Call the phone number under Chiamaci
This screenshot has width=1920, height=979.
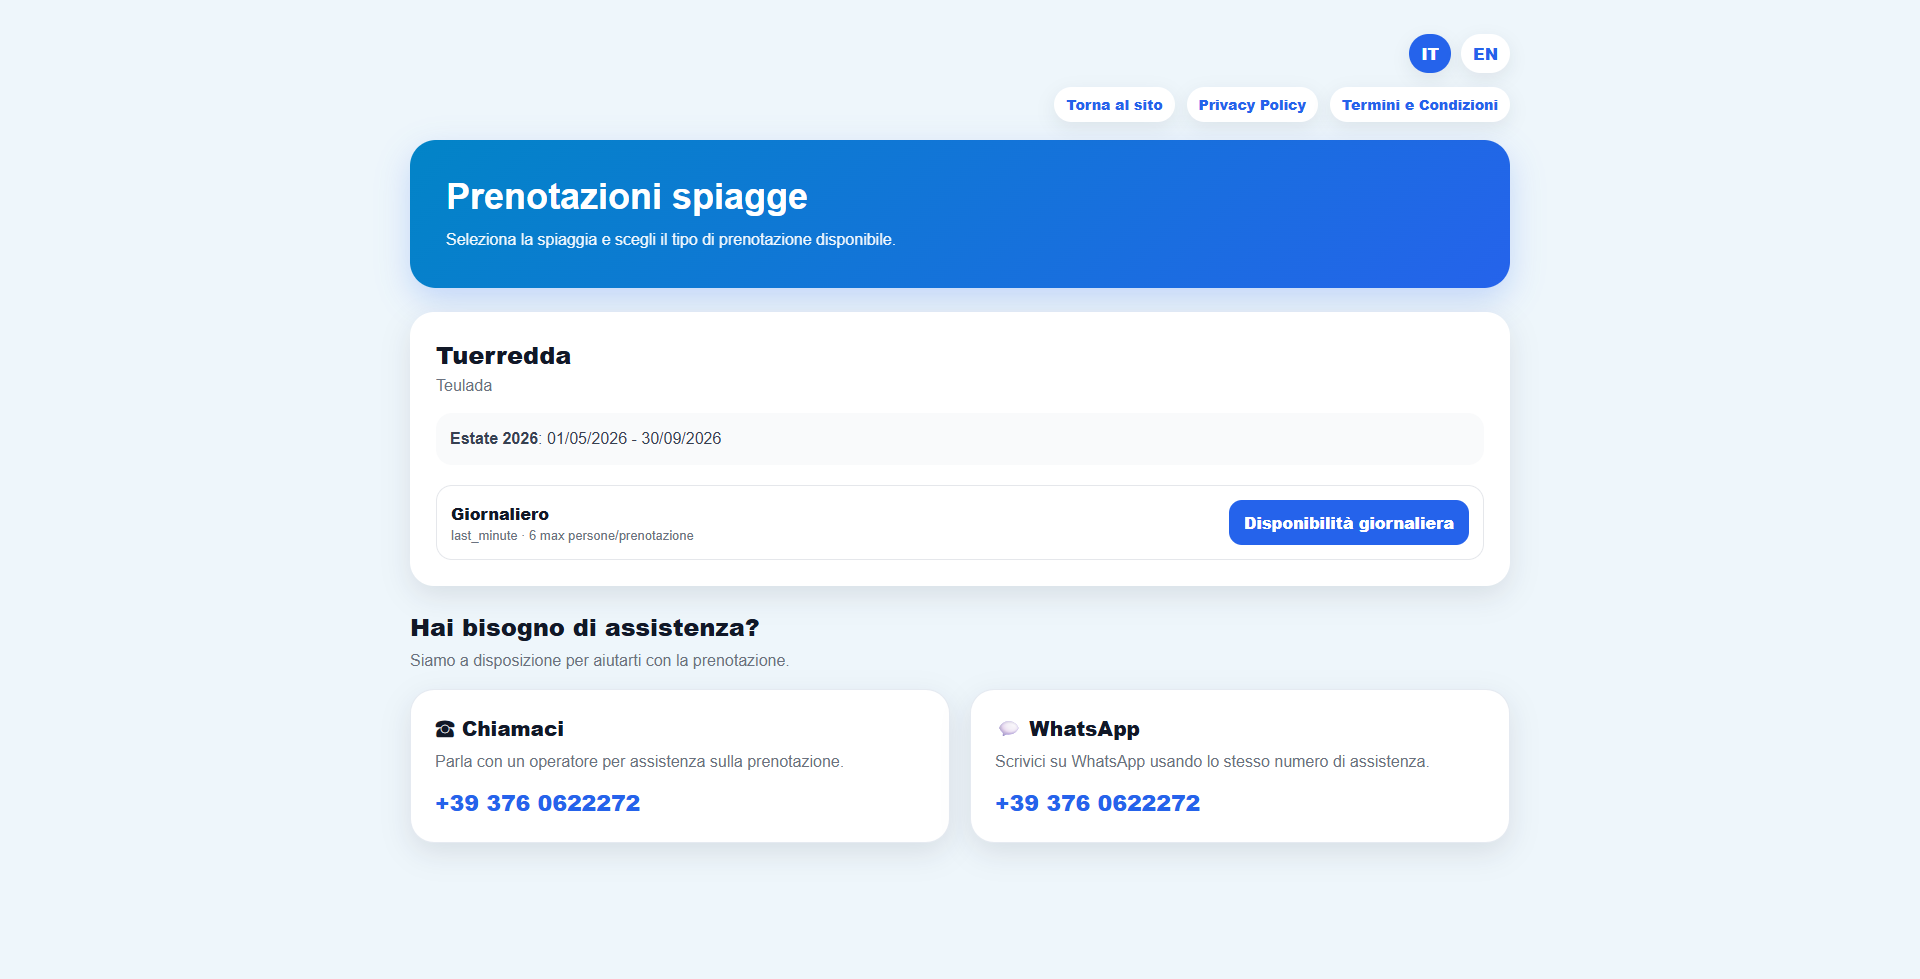click(538, 803)
